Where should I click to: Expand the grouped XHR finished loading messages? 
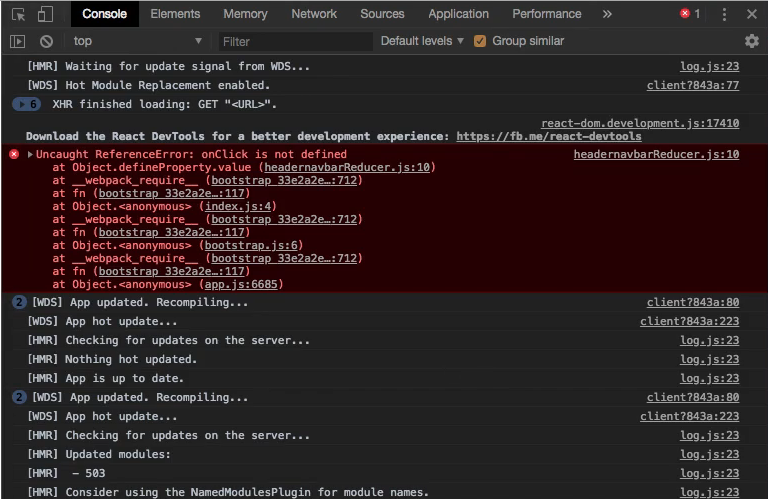point(26,104)
